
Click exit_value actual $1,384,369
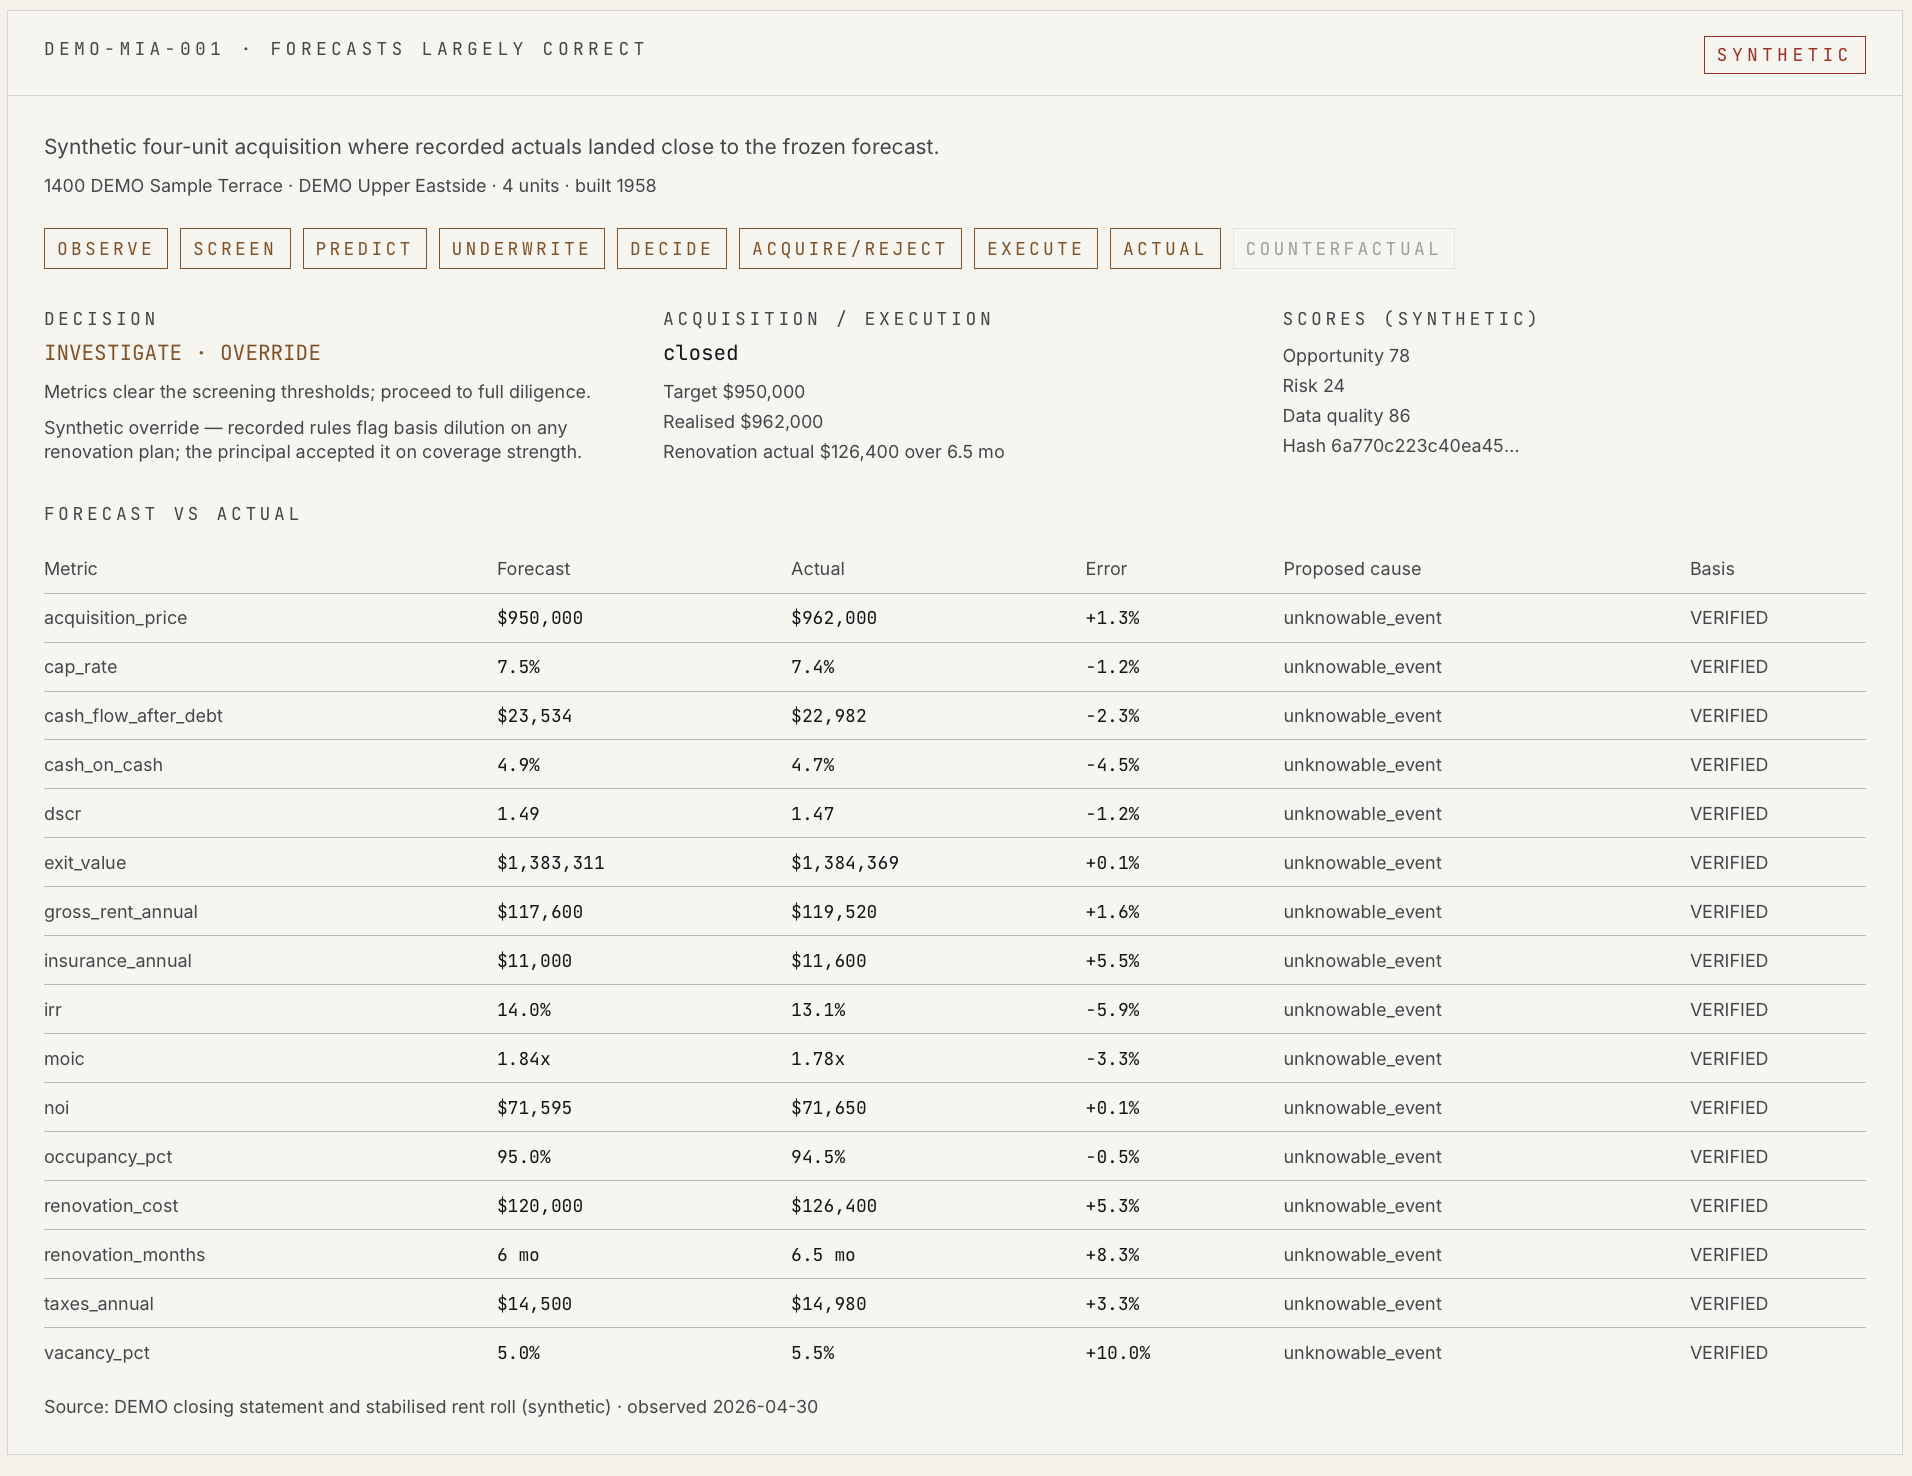pyautogui.click(x=845, y=863)
